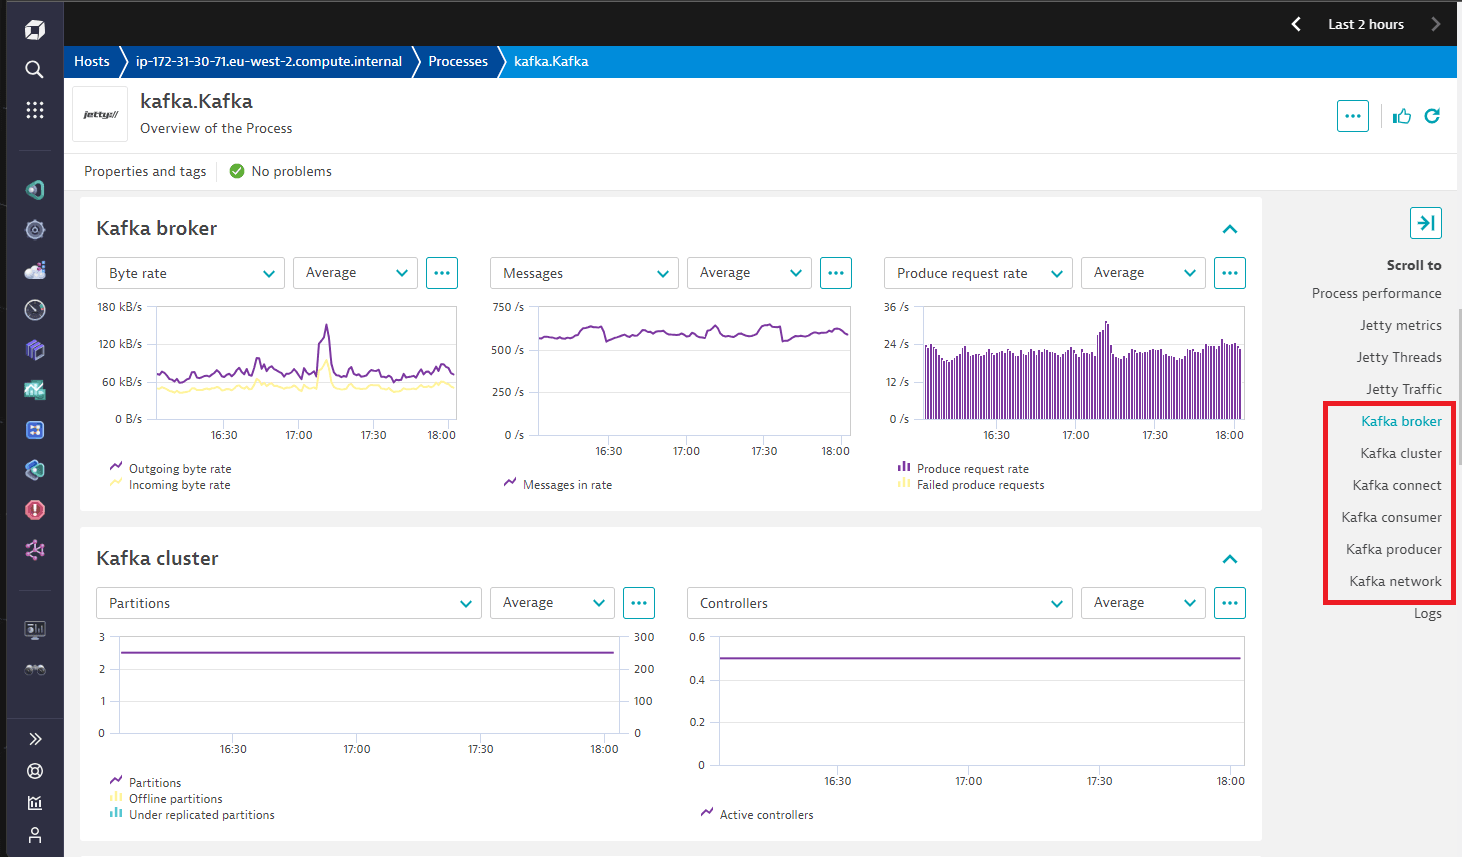Click the bar chart icon near sidebar bottom
This screenshot has height=857, width=1462.
(34, 803)
